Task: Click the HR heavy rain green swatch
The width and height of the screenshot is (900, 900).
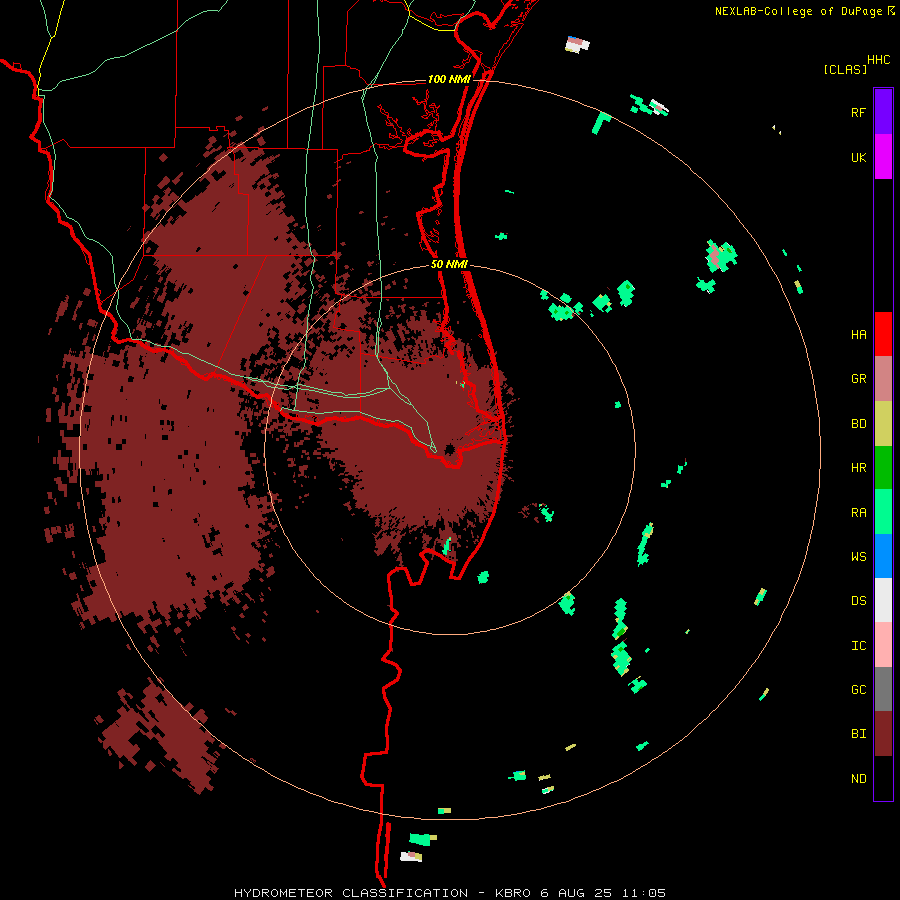Action: coord(883,468)
